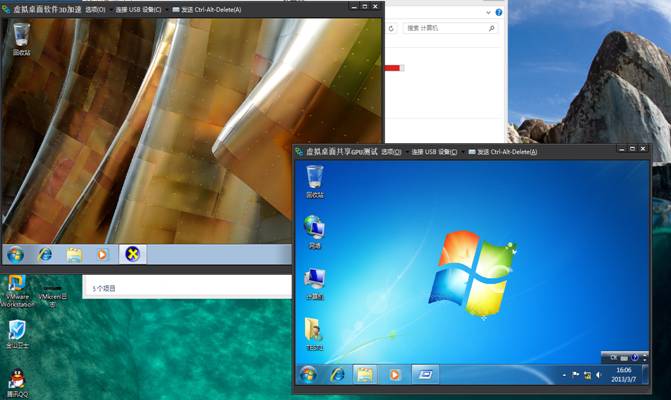Launch Internet Explorer in the 3D acceleration window taskbar
The width and height of the screenshot is (671, 400).
pos(45,254)
